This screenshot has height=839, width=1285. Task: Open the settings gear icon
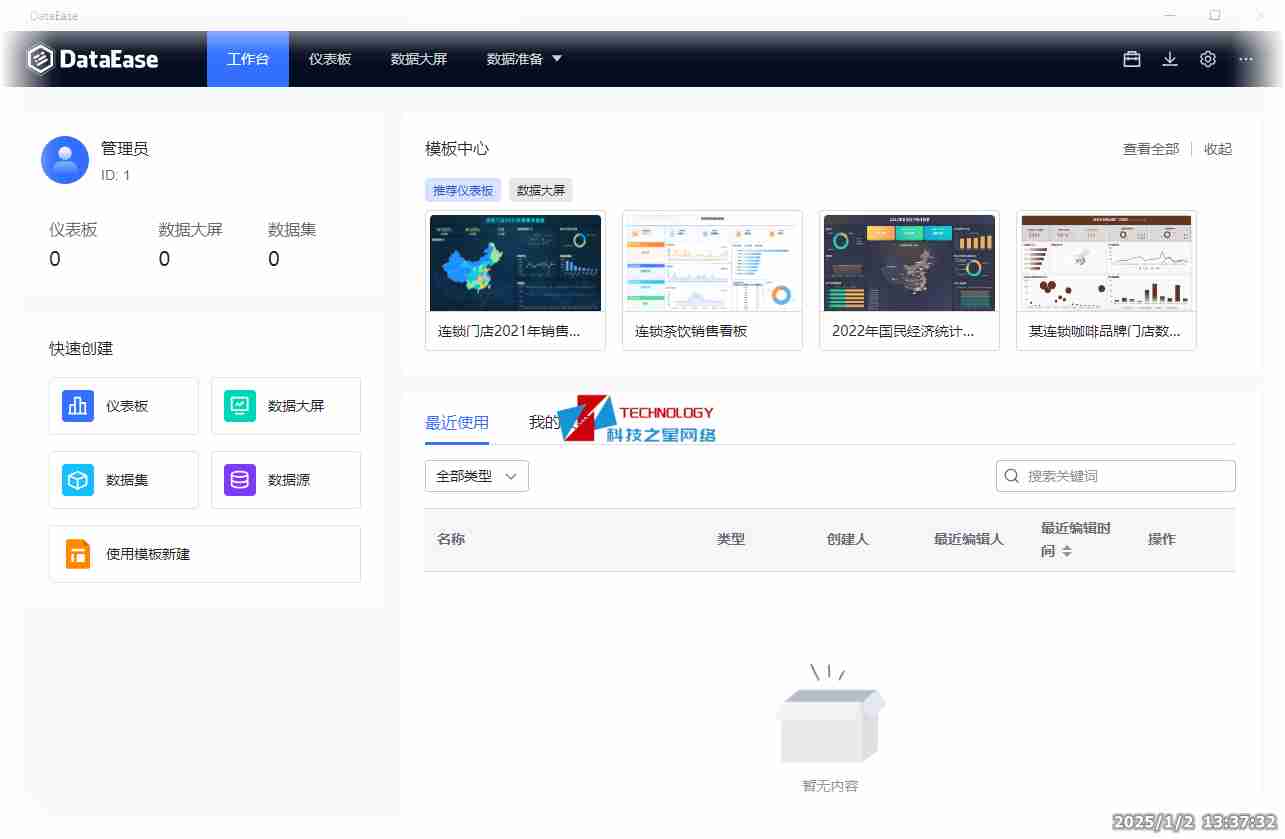(1208, 59)
